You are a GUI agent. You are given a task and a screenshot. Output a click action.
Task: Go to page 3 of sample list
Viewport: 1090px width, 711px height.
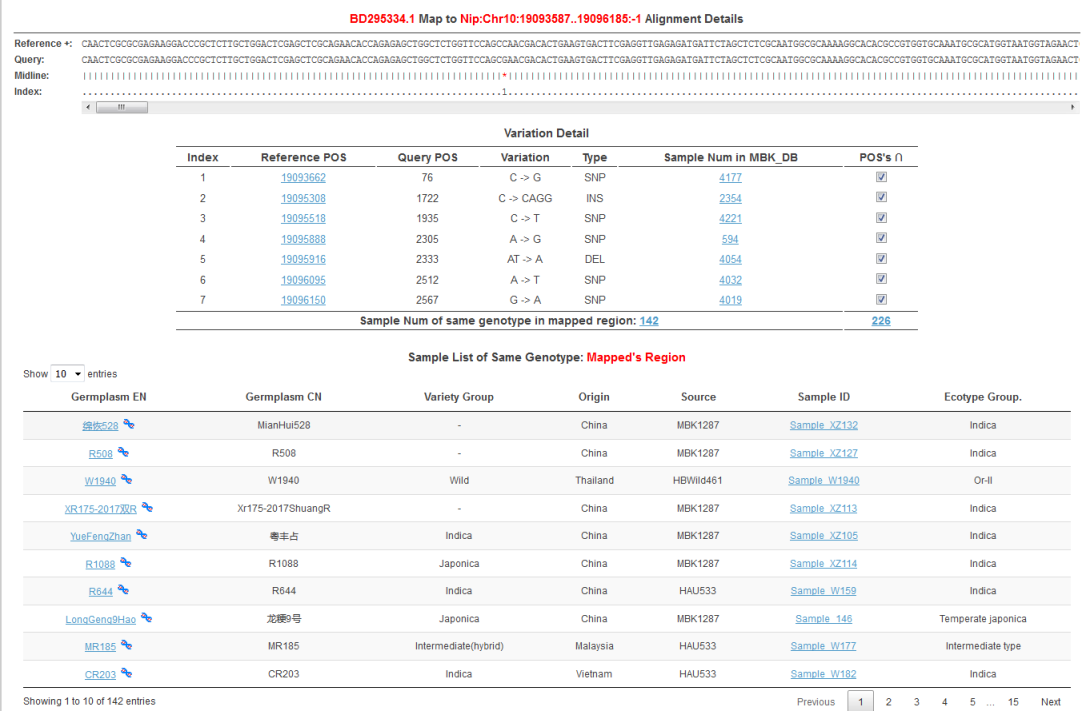(x=916, y=702)
